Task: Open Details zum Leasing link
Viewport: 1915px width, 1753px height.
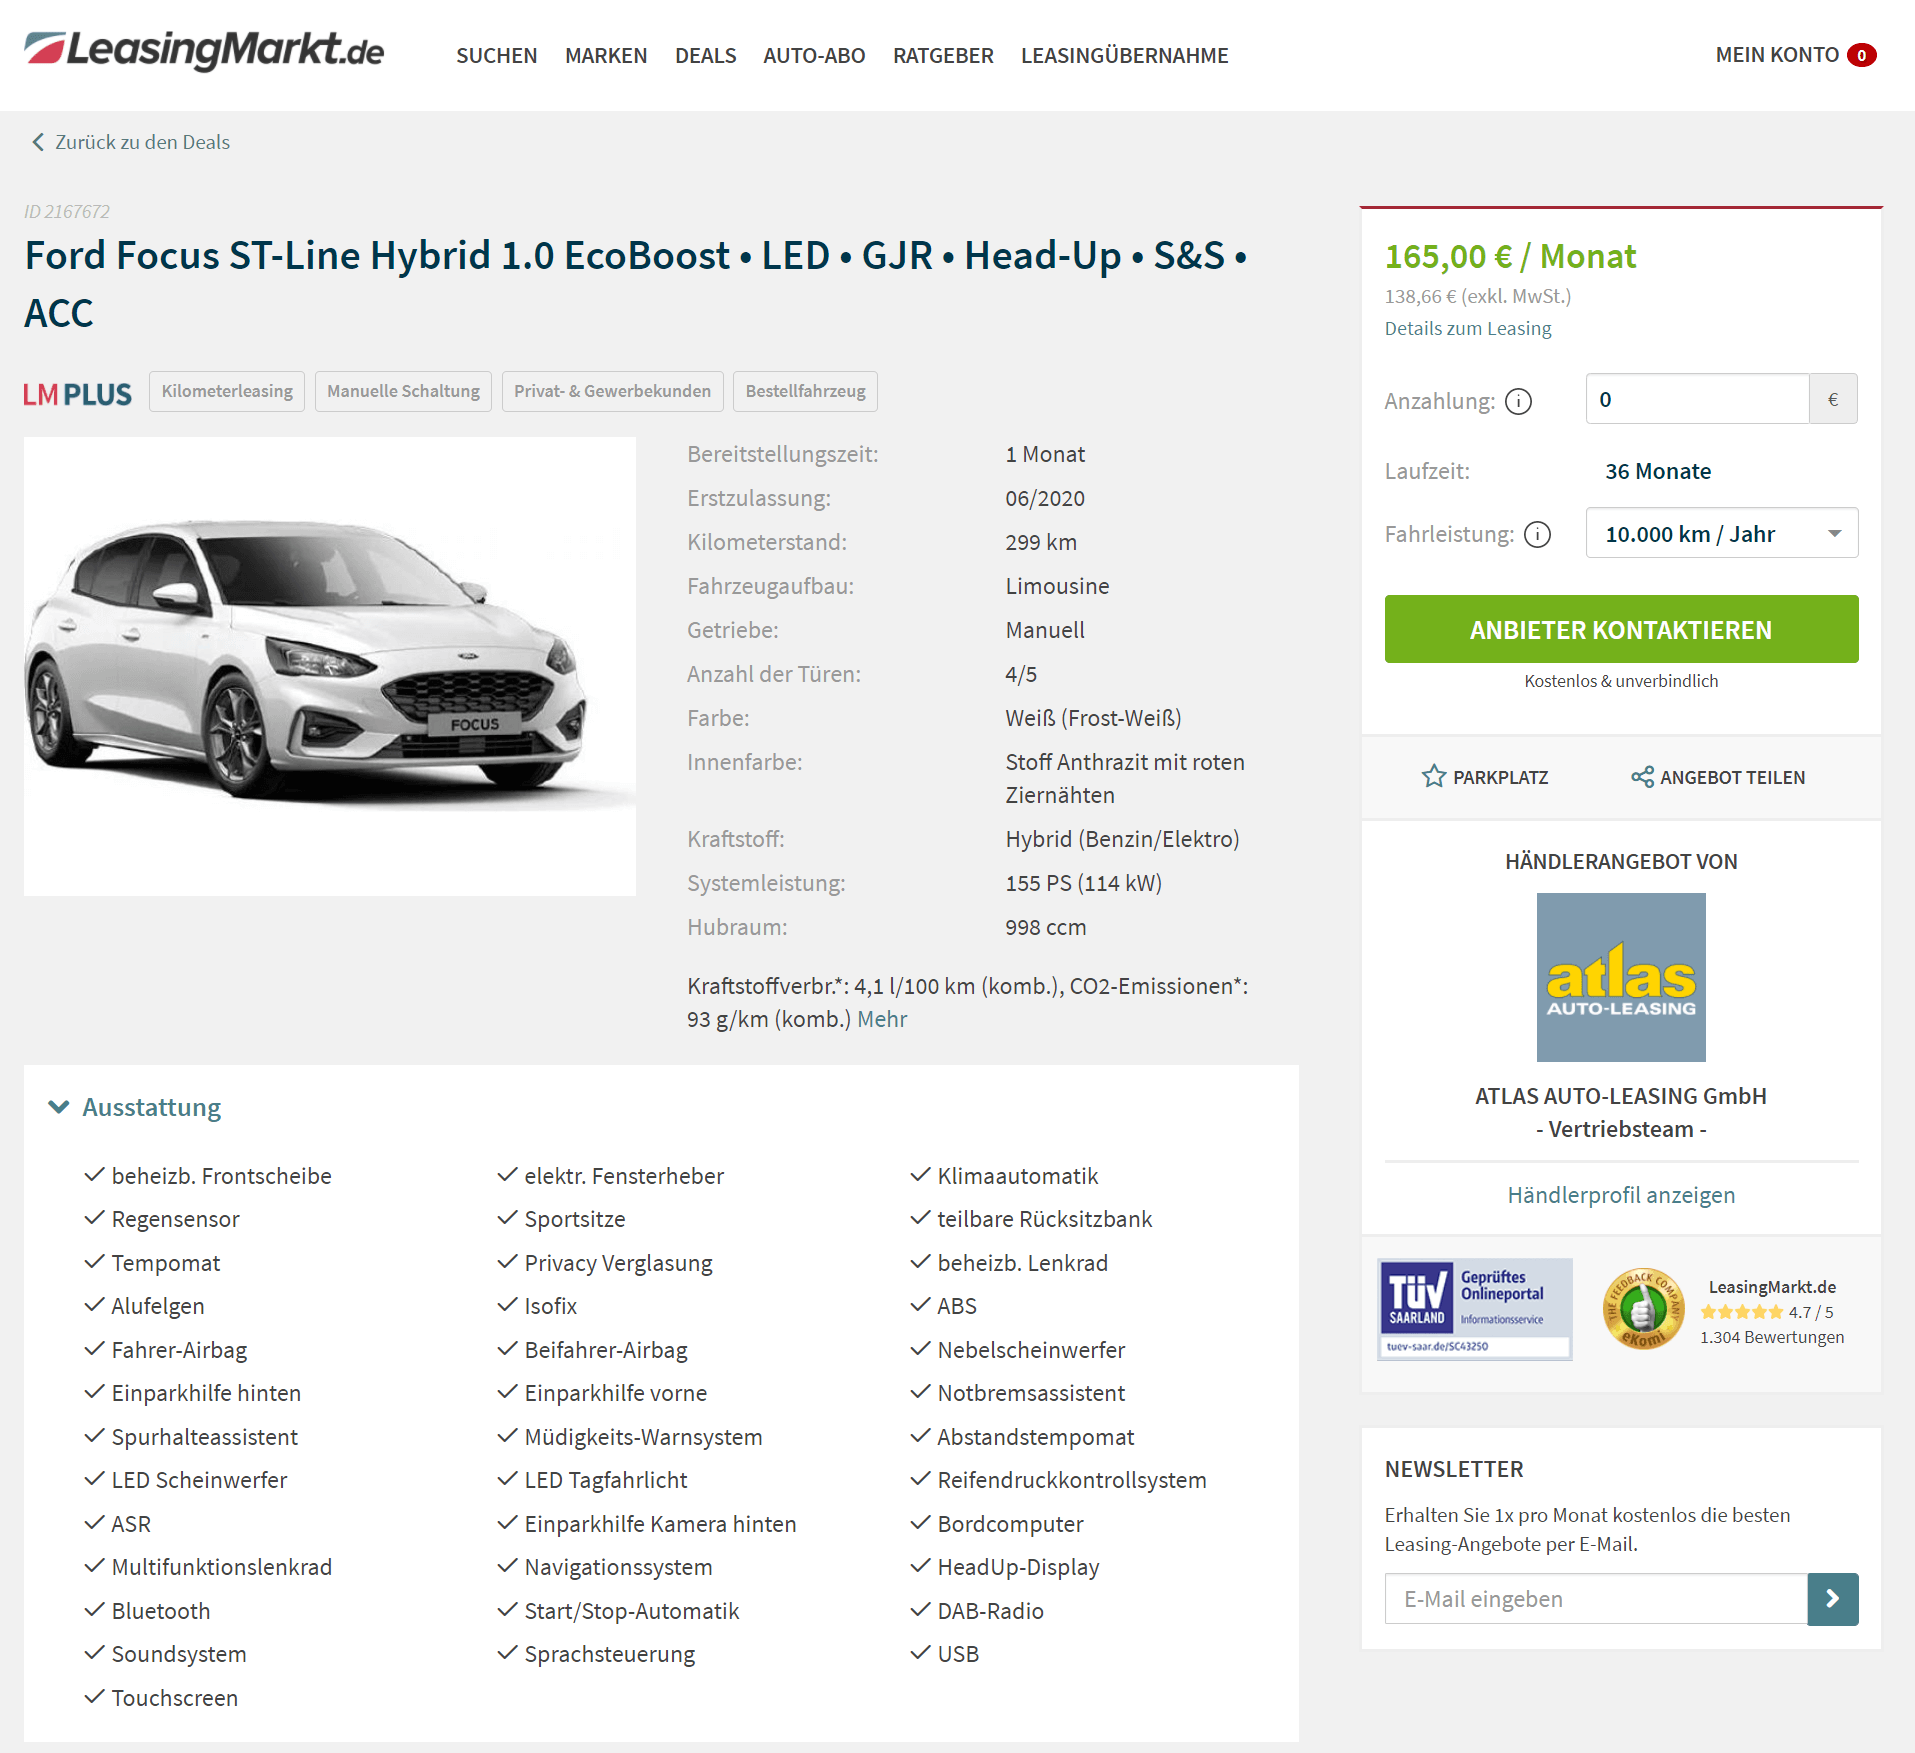Action: (1467, 328)
